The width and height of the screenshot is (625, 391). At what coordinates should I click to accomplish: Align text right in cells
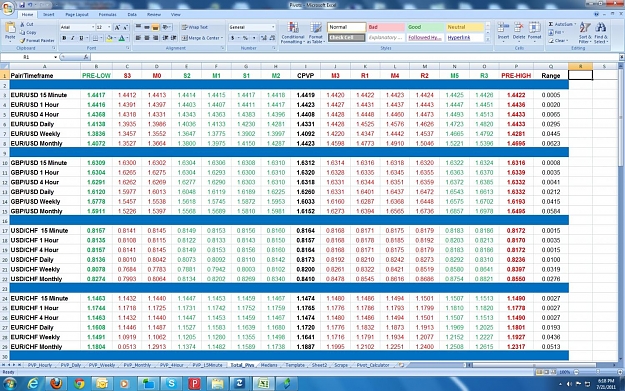pos(155,38)
